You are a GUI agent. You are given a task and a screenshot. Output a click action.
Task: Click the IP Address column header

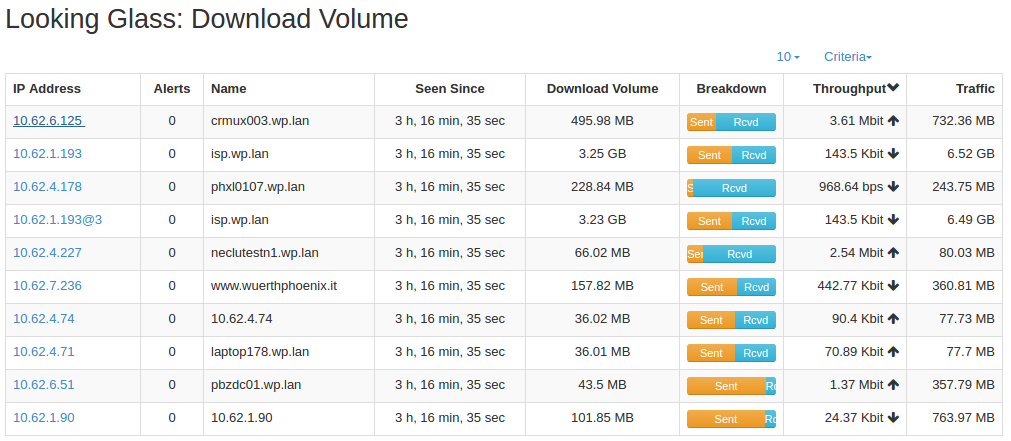(x=47, y=89)
